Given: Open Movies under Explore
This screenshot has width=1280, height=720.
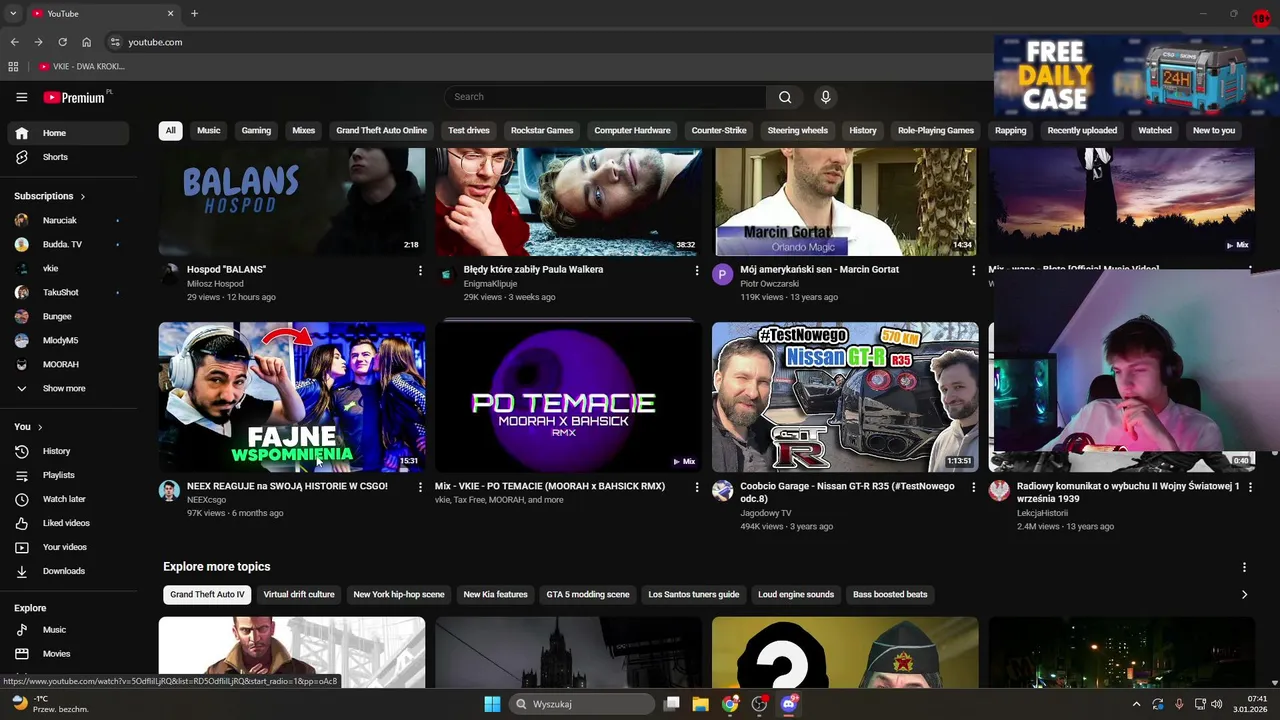Looking at the screenshot, I should tap(68, 654).
